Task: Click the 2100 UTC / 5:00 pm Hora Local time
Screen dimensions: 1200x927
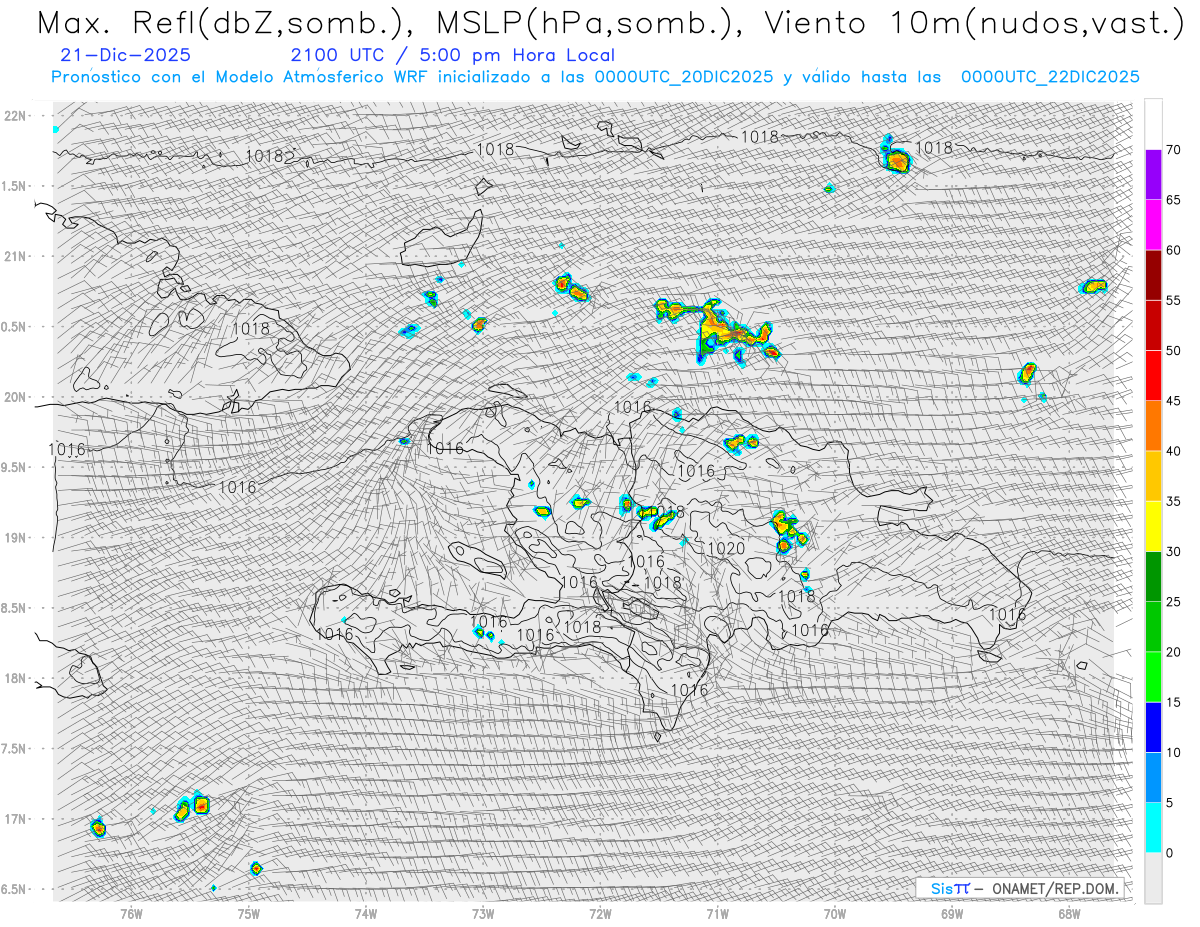Action: point(453,56)
